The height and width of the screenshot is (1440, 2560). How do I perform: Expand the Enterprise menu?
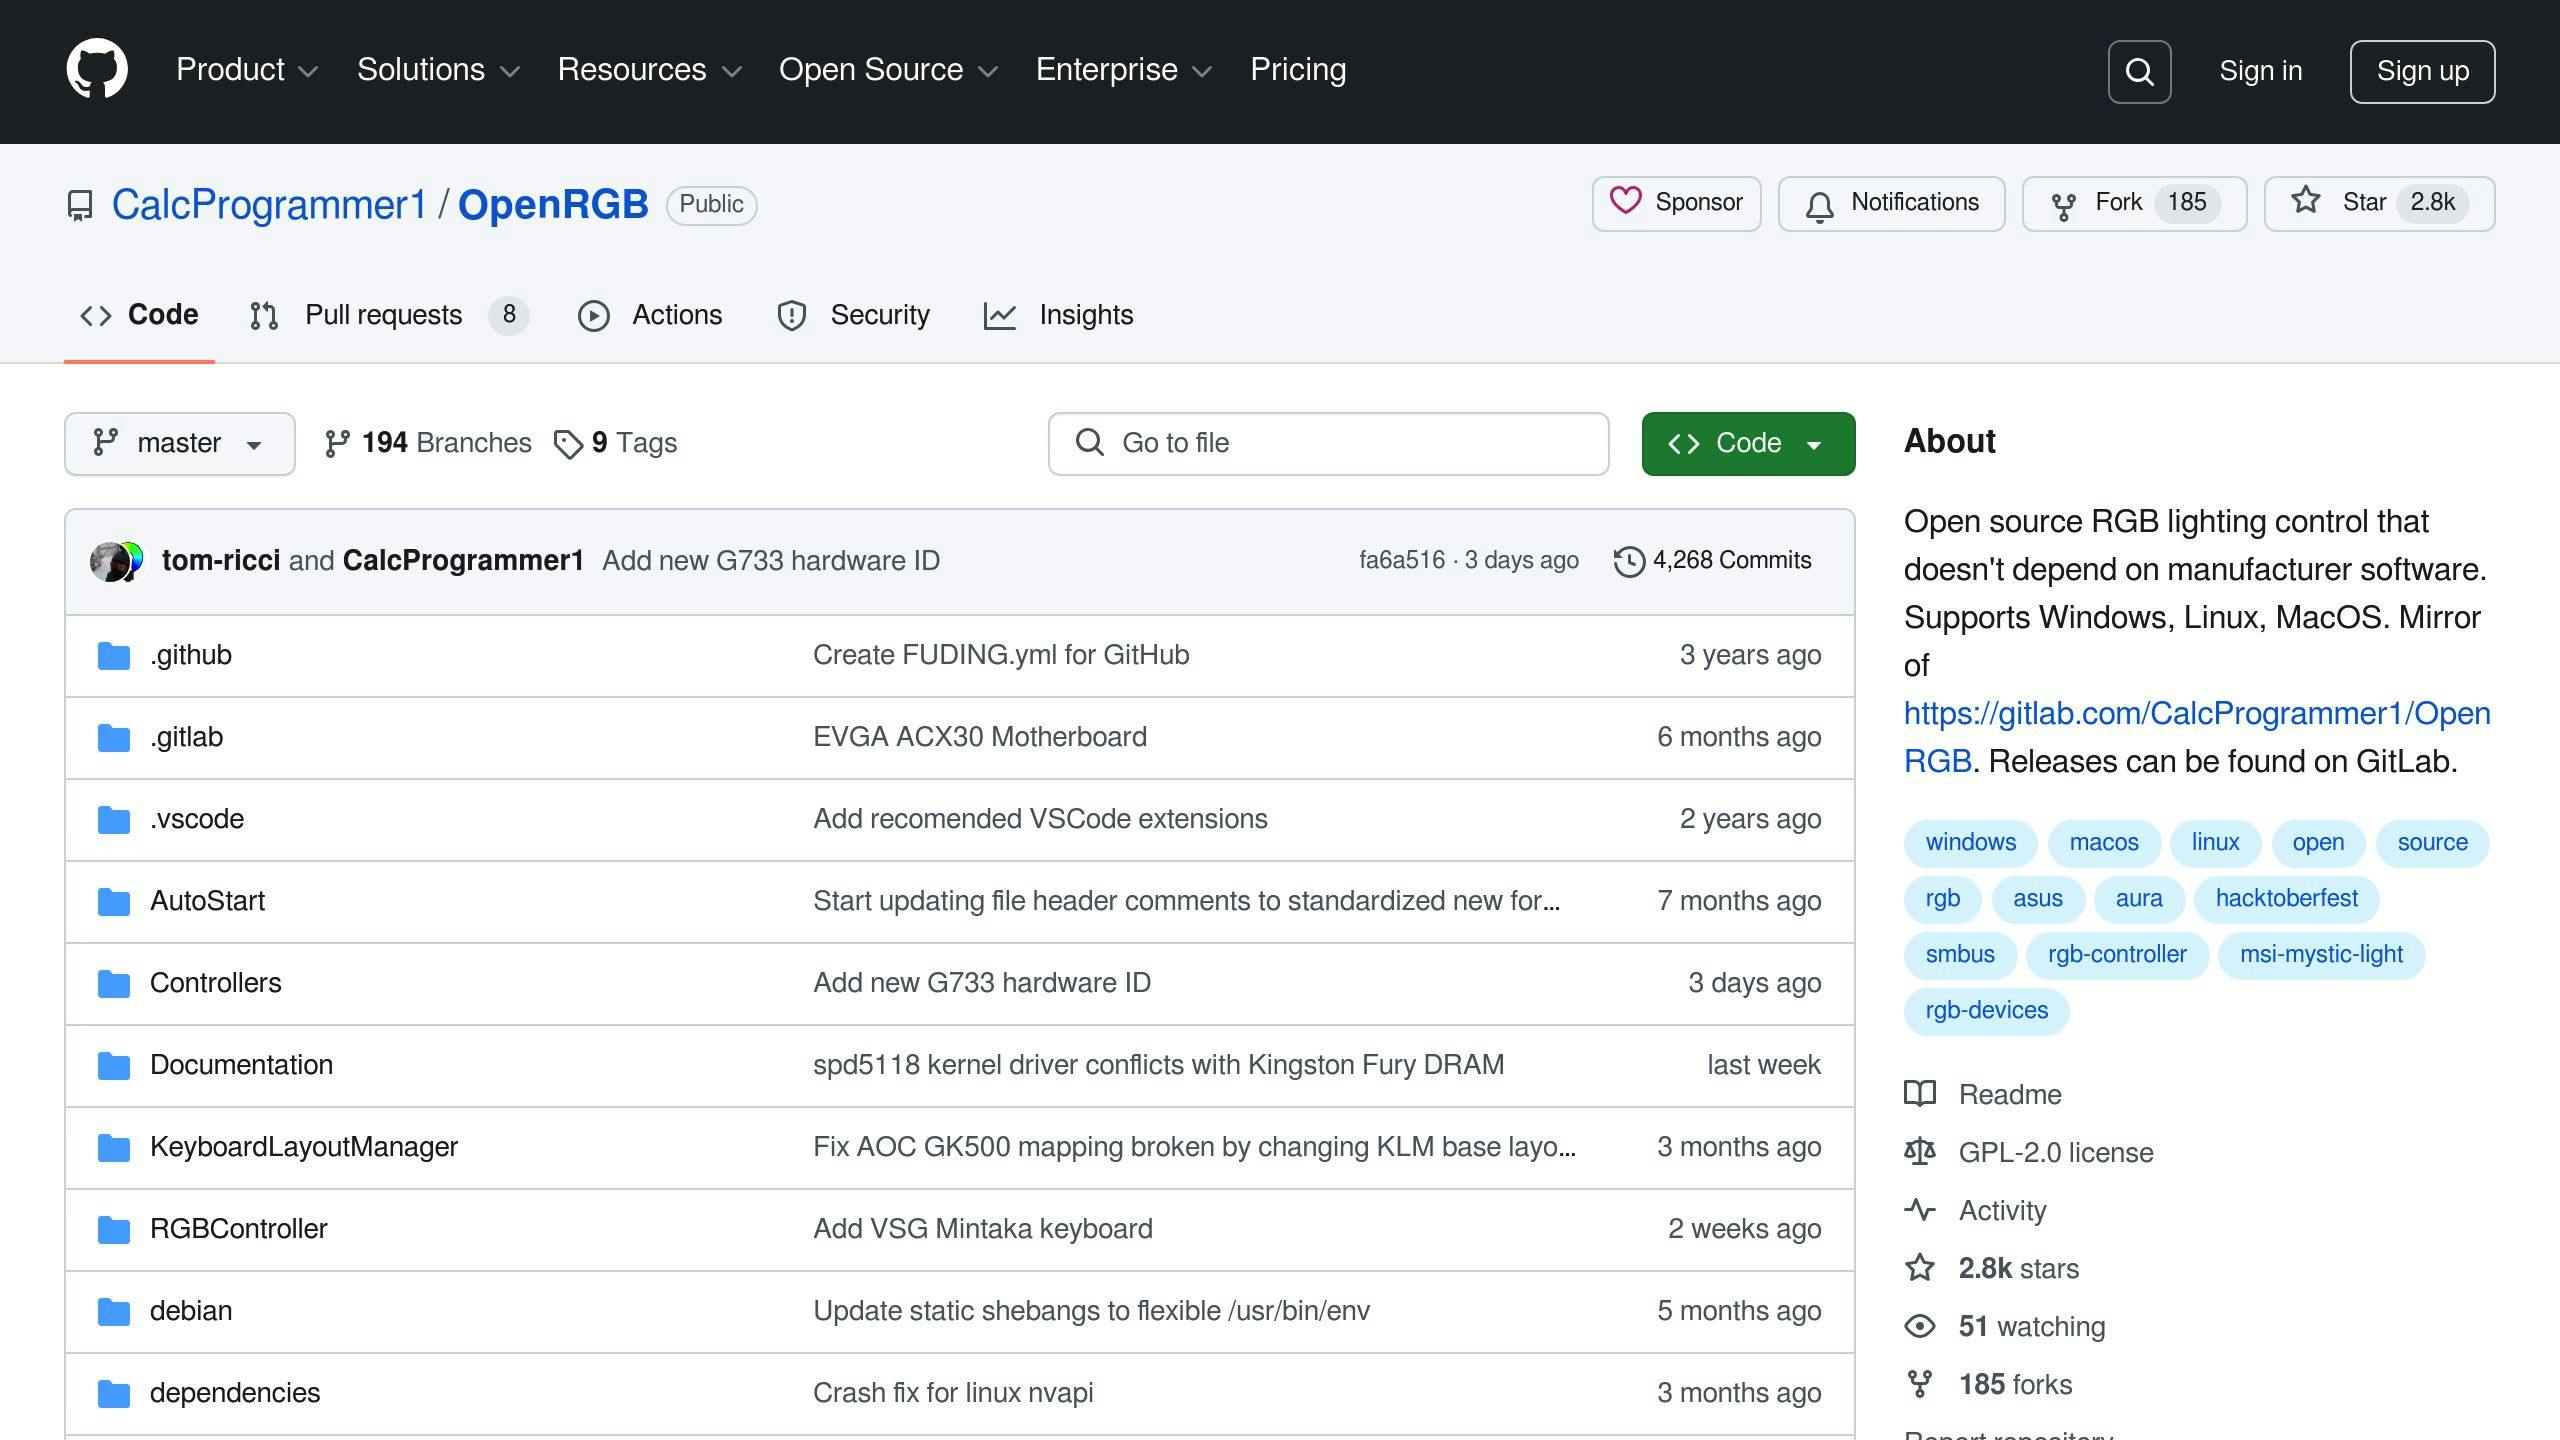coord(1124,70)
